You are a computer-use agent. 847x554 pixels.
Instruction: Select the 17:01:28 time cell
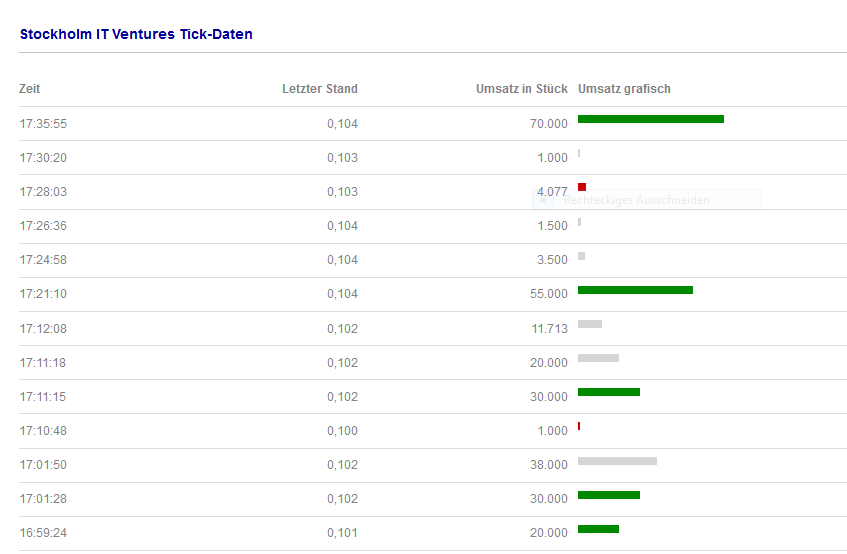tap(43, 498)
